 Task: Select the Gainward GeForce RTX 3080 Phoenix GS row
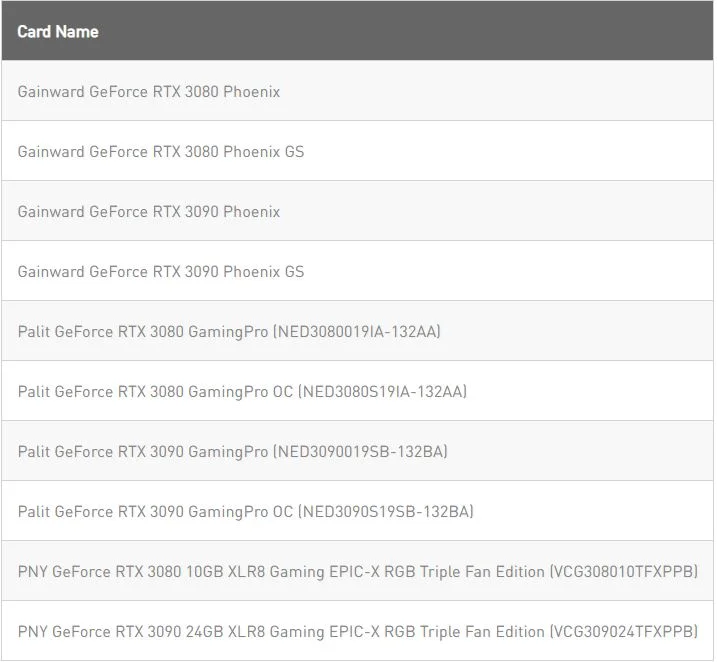(x=357, y=151)
